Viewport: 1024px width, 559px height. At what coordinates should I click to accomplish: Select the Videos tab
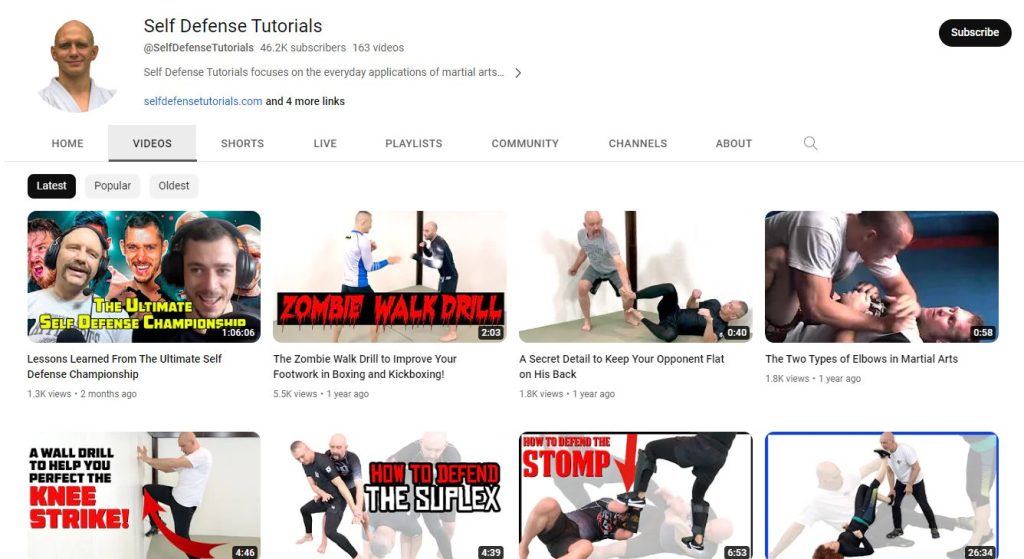[x=152, y=143]
